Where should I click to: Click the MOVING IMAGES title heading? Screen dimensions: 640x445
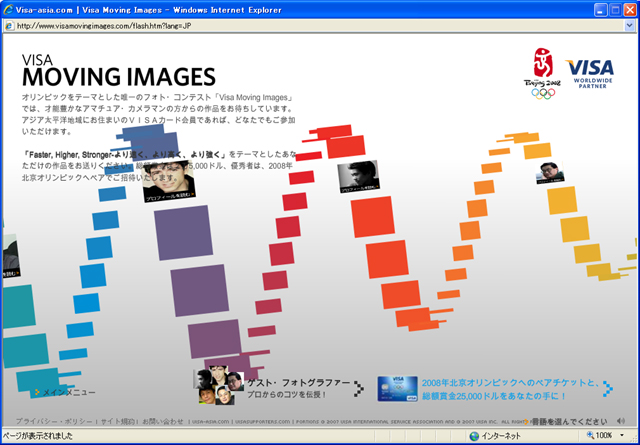pos(119,77)
